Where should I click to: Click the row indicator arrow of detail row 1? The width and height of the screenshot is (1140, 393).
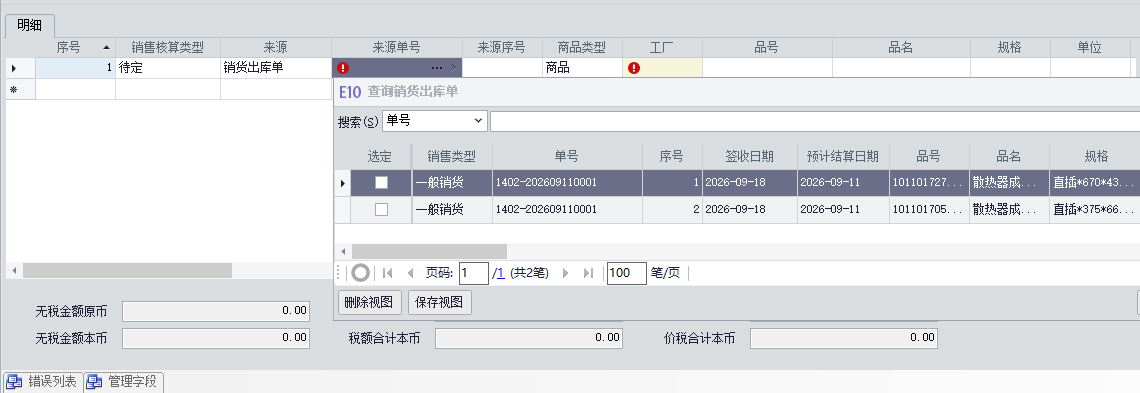point(13,68)
